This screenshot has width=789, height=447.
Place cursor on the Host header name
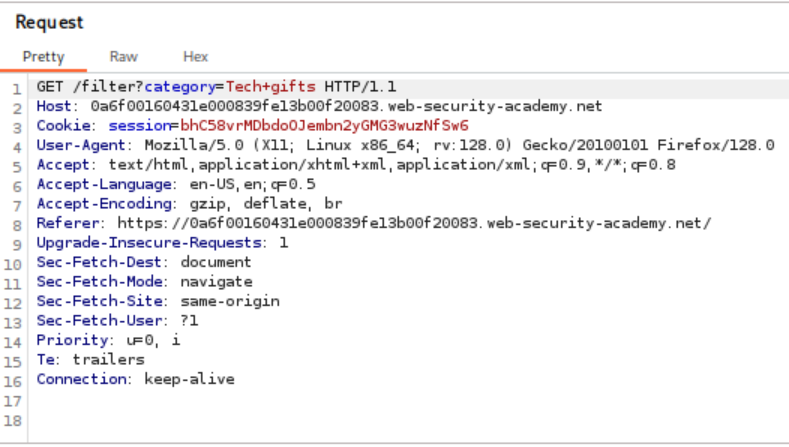click(x=55, y=106)
